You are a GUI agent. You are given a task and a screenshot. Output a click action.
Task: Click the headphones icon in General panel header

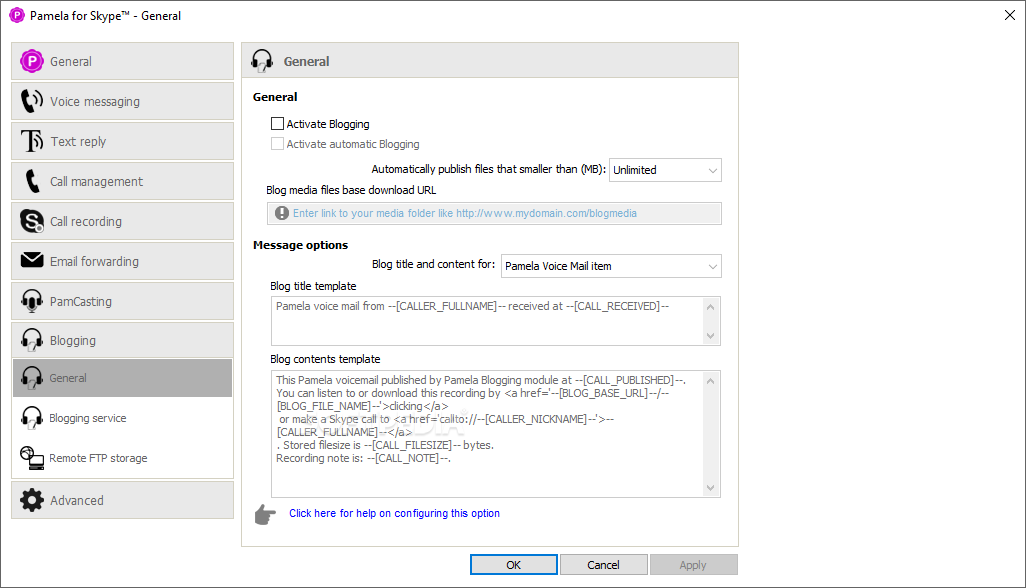pyautogui.click(x=262, y=61)
